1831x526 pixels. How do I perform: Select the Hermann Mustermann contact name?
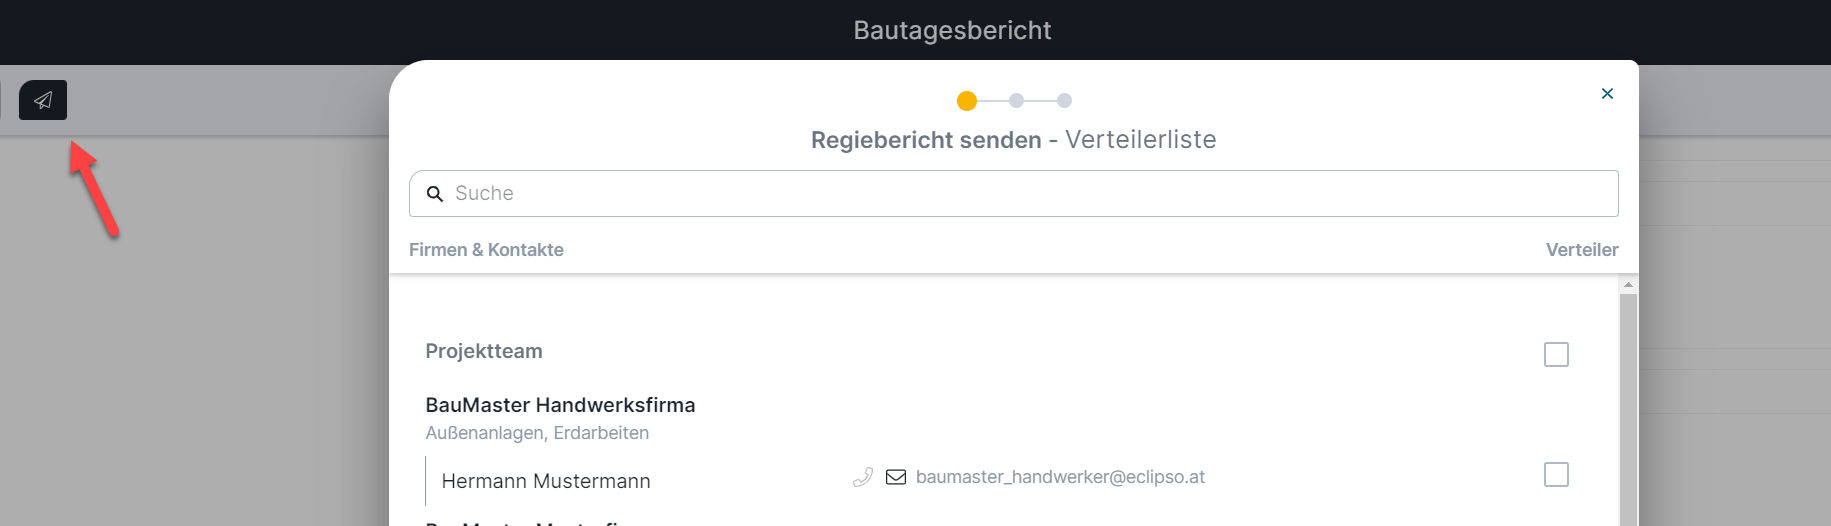tap(546, 481)
